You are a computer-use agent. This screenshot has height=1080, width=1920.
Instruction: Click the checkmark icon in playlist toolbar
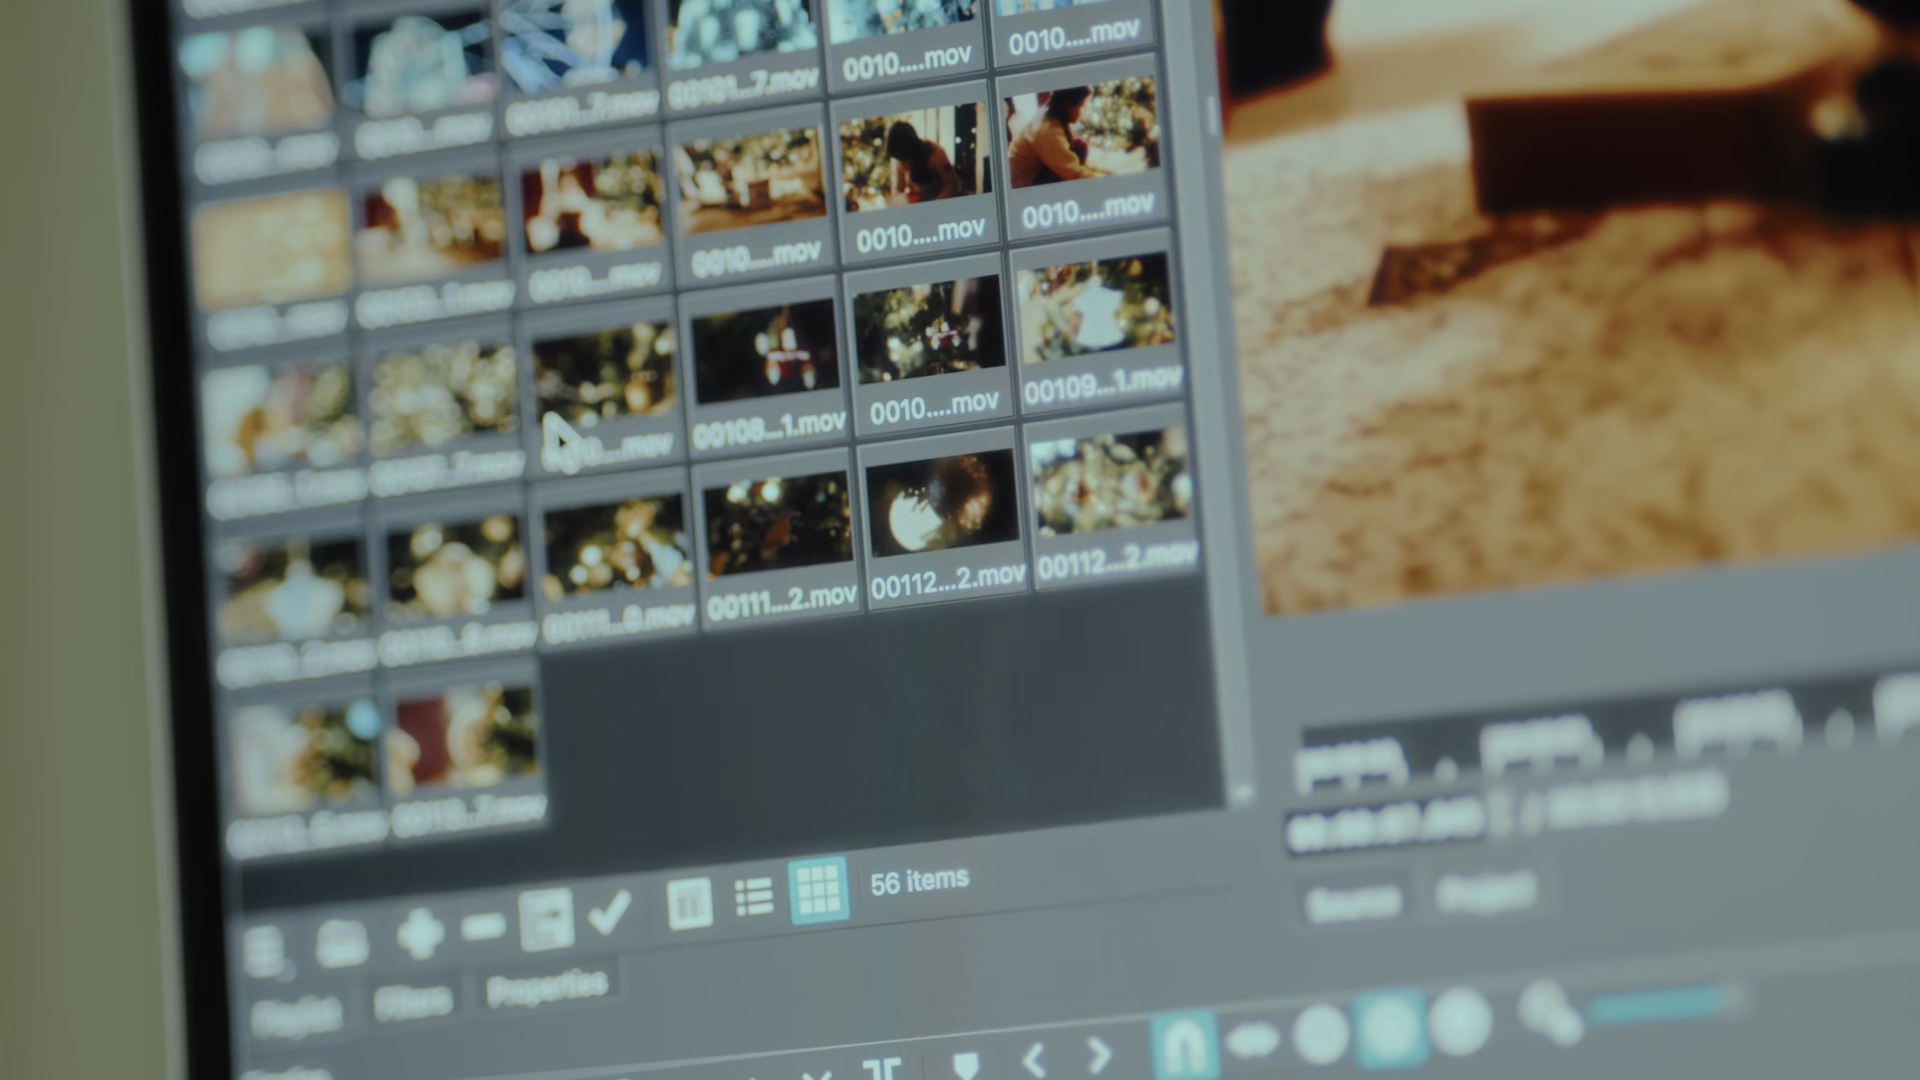tap(609, 911)
